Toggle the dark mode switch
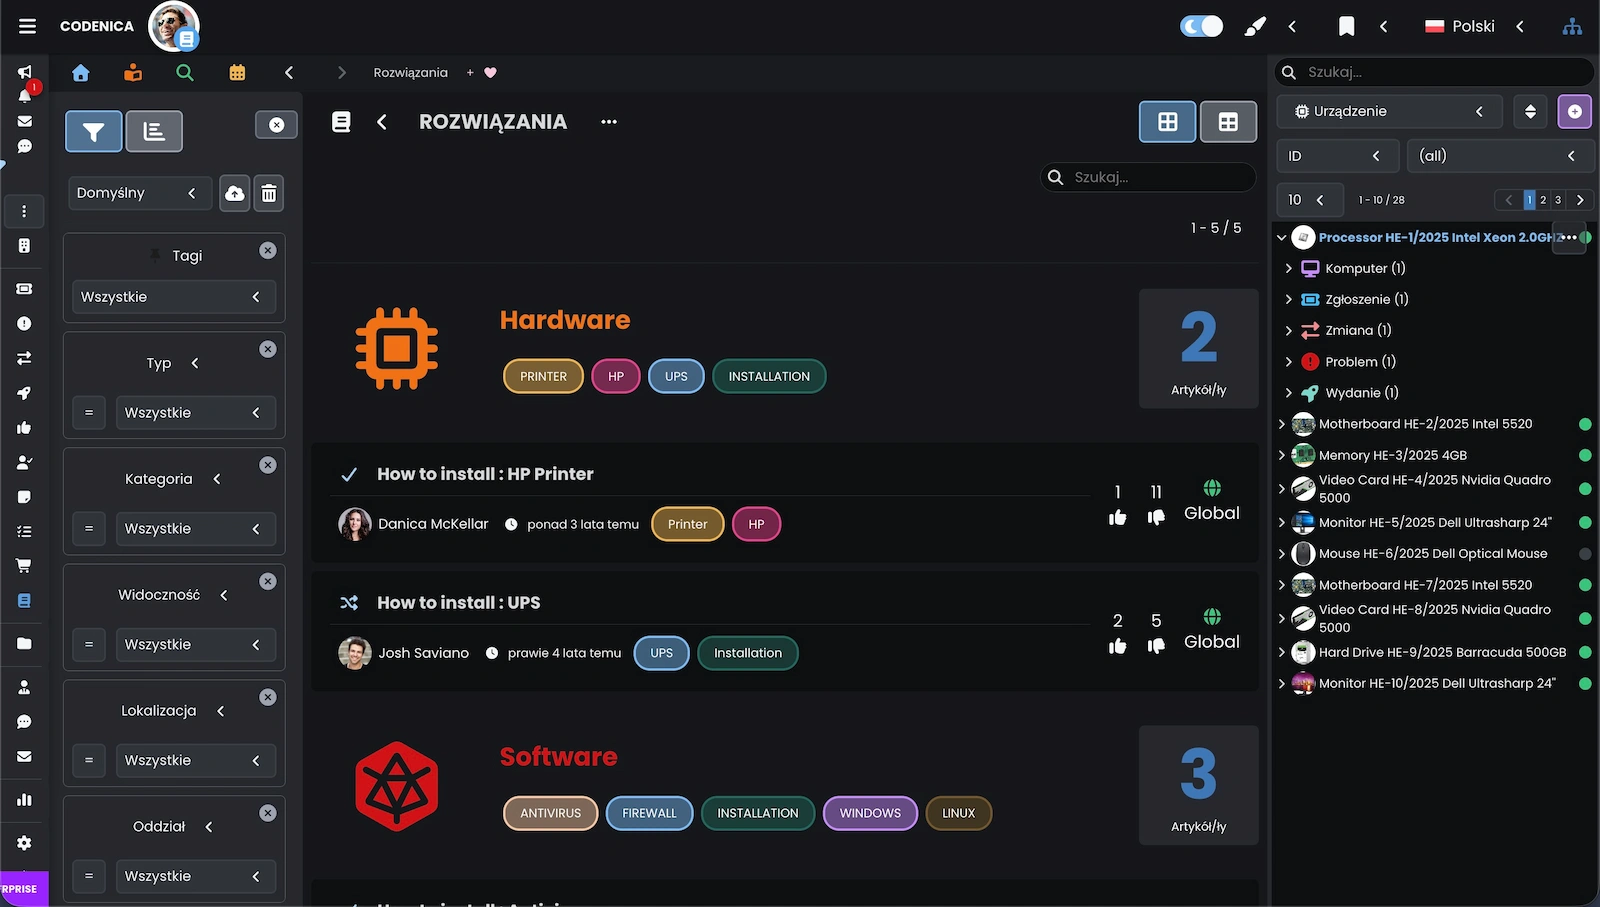The width and height of the screenshot is (1600, 907). 1201,27
